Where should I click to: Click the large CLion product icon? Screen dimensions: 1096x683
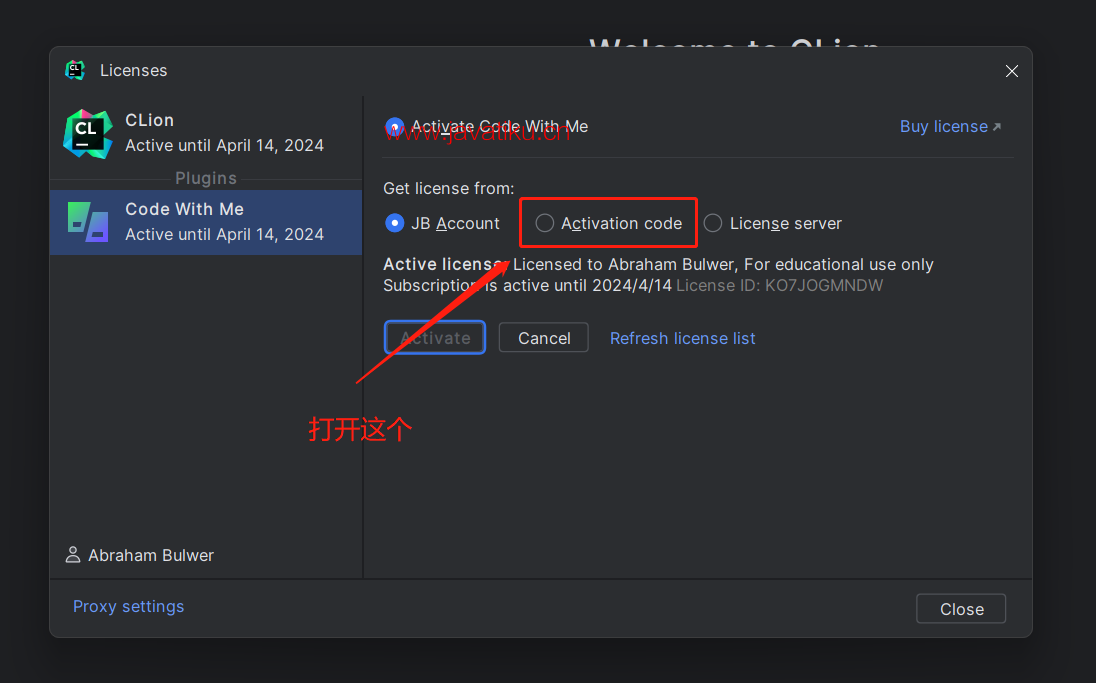pyautogui.click(x=88, y=134)
